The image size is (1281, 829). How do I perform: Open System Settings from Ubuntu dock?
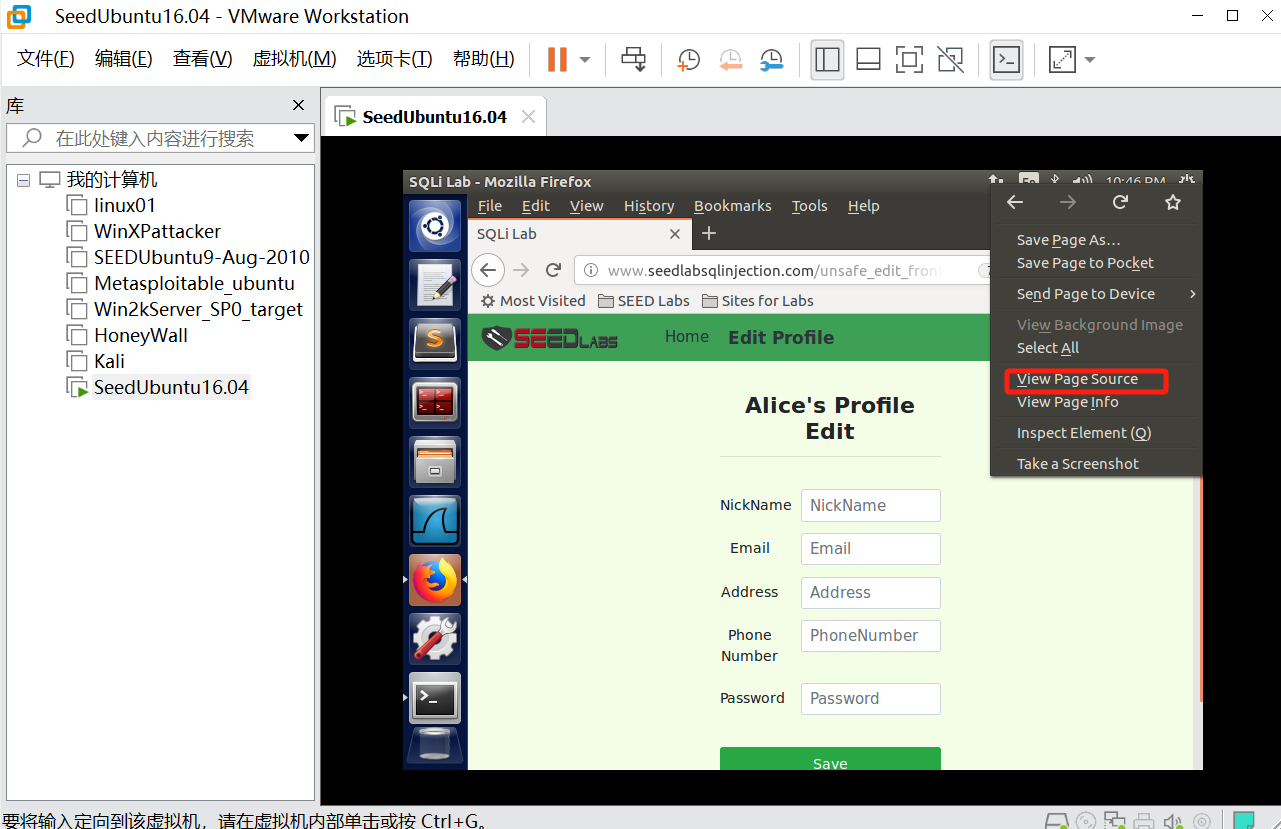[434, 639]
